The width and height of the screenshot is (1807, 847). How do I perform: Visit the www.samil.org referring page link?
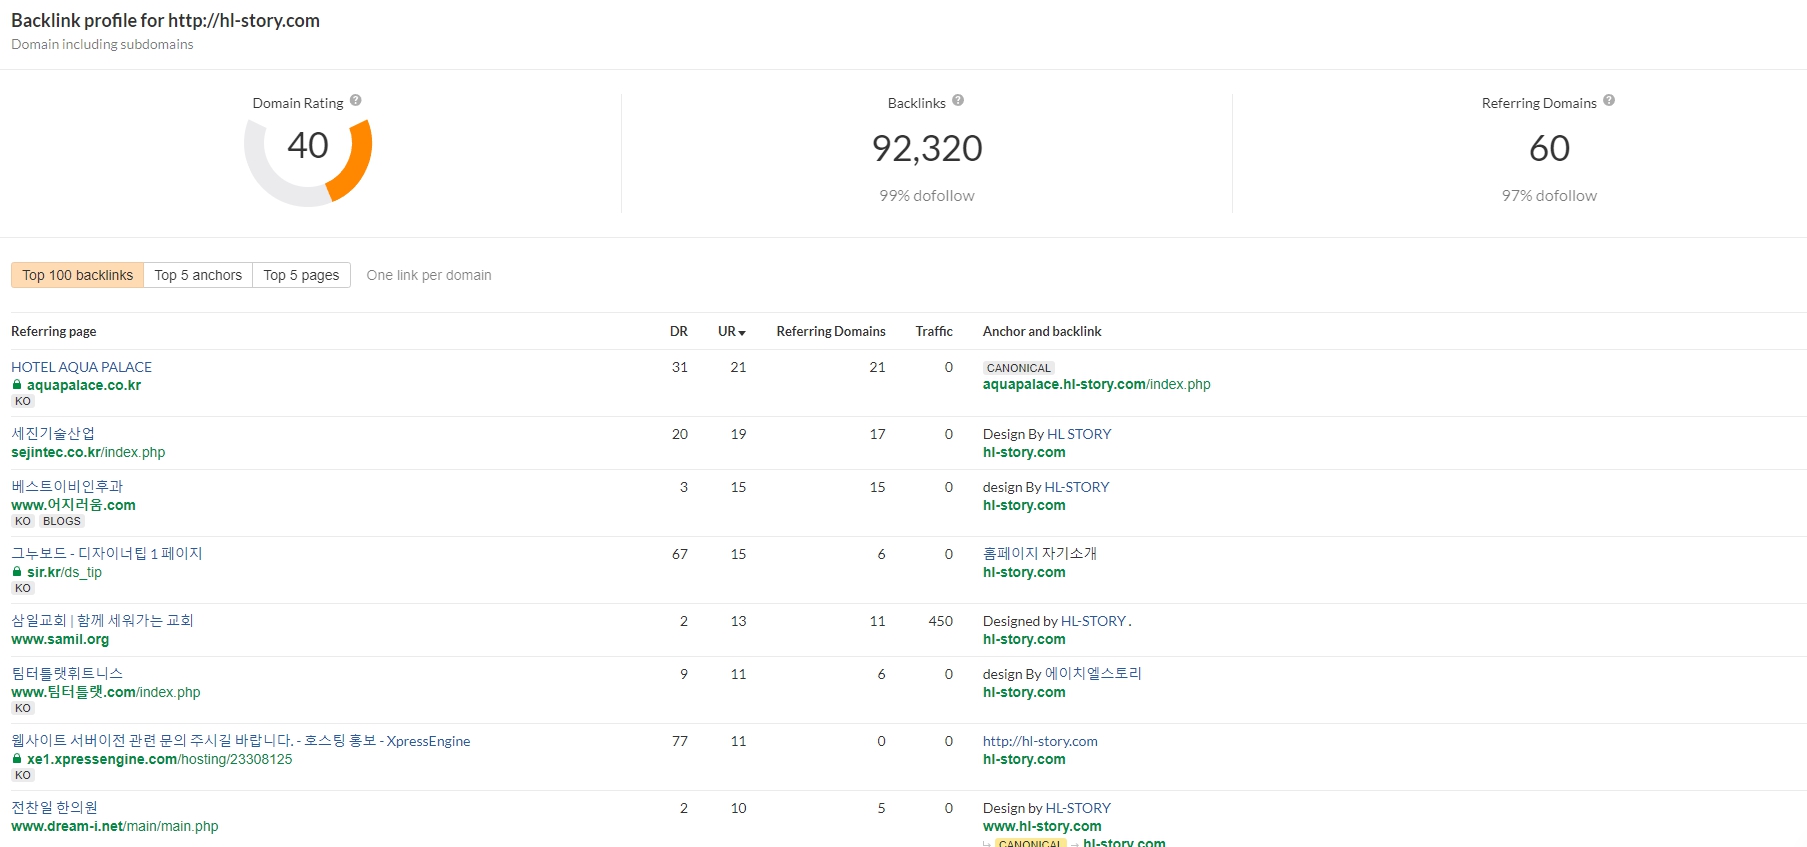[60, 639]
